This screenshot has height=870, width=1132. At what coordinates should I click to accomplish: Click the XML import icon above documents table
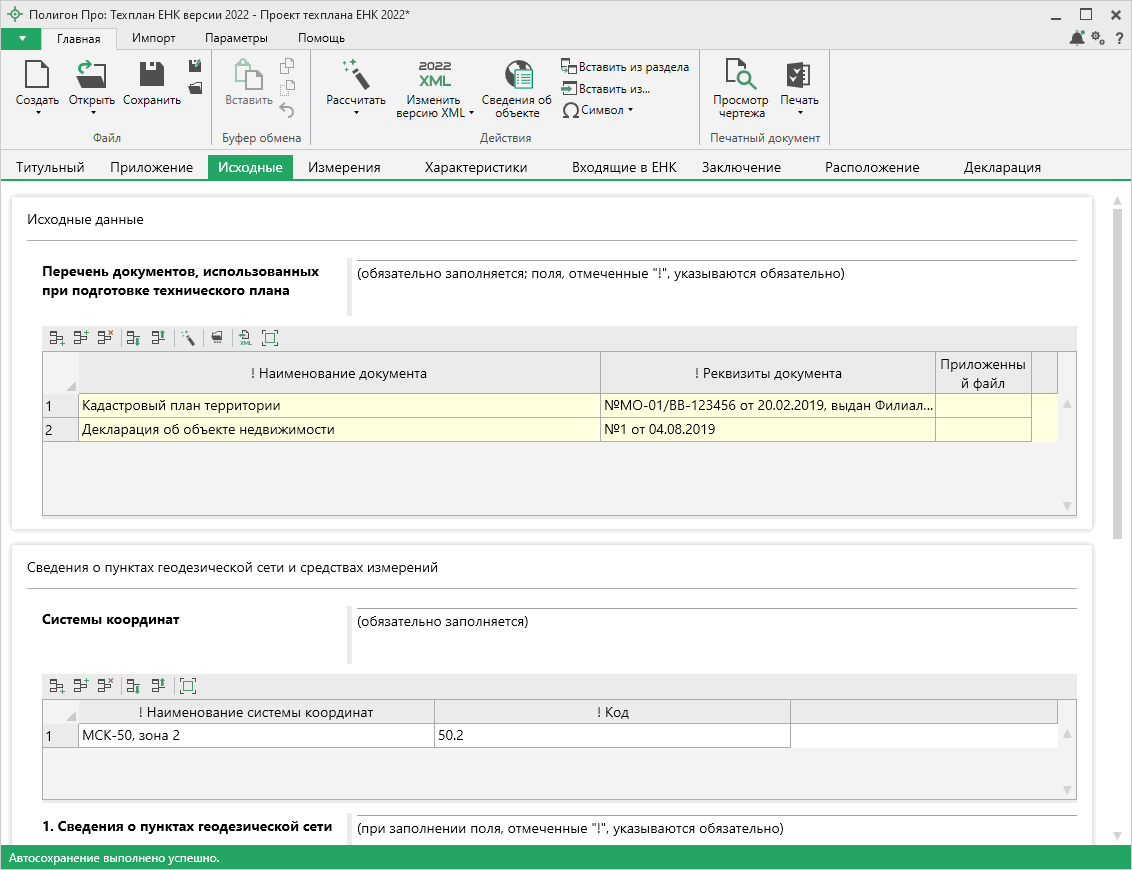(x=245, y=338)
